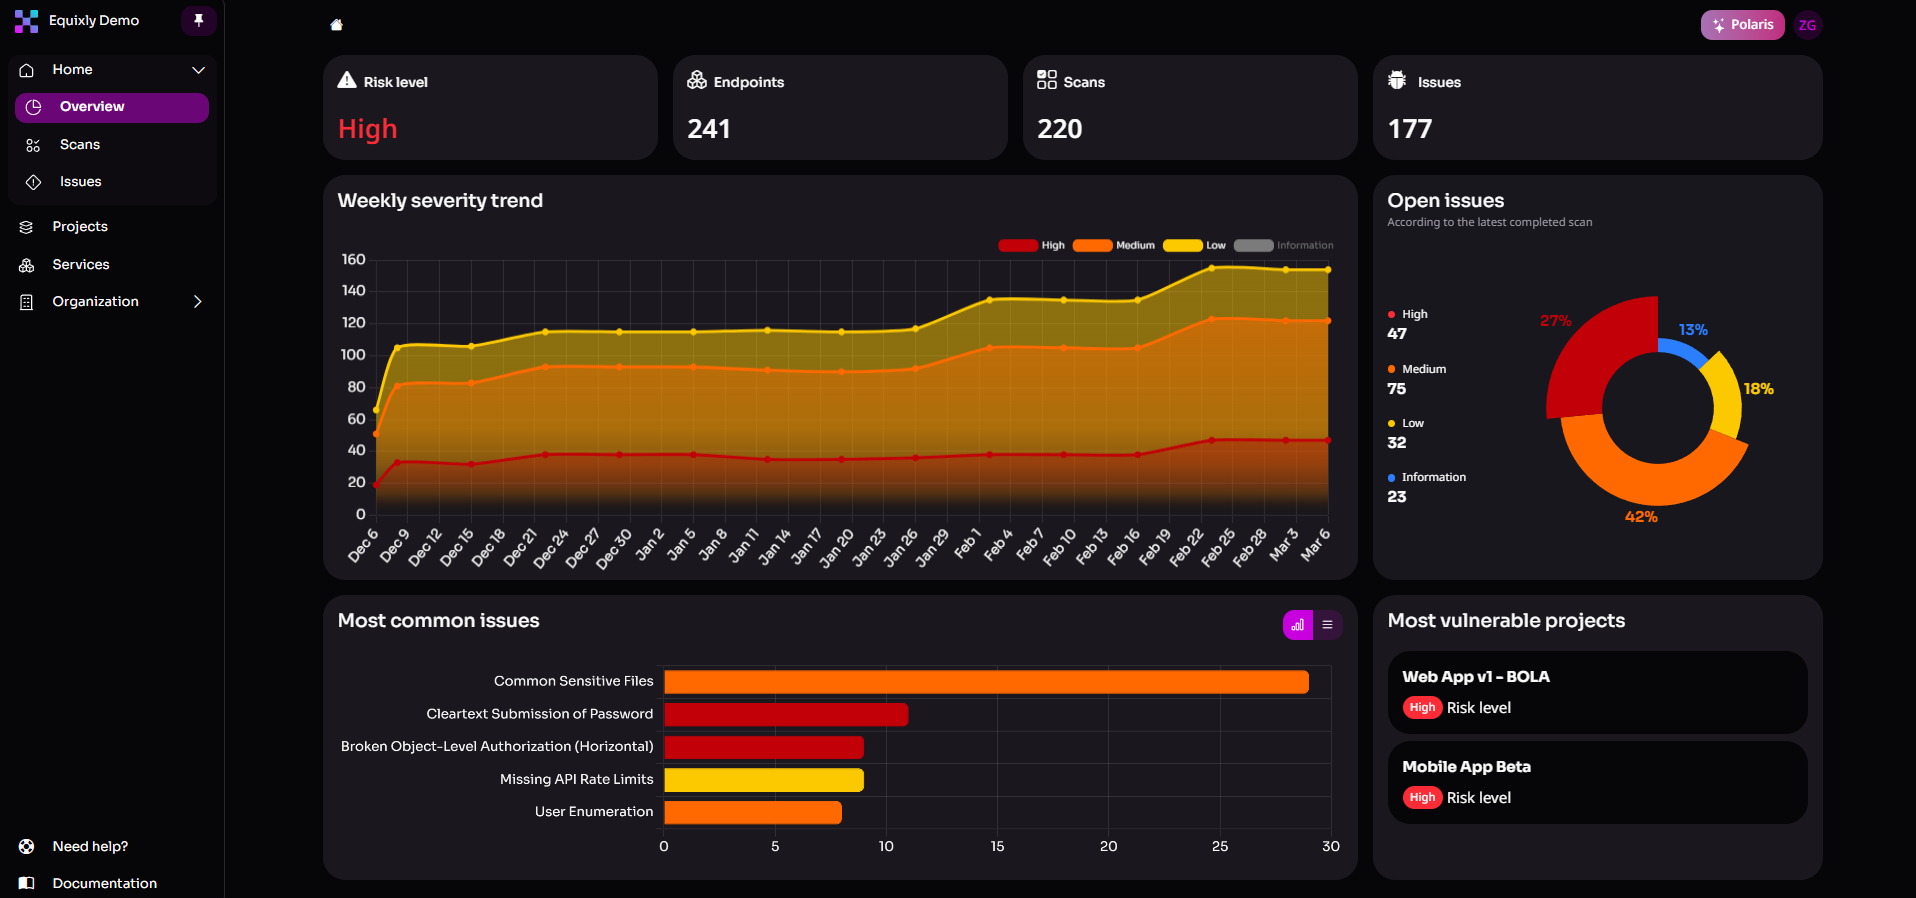The height and width of the screenshot is (898, 1916).
Task: Toggle the Information series in legend
Action: click(x=1284, y=246)
